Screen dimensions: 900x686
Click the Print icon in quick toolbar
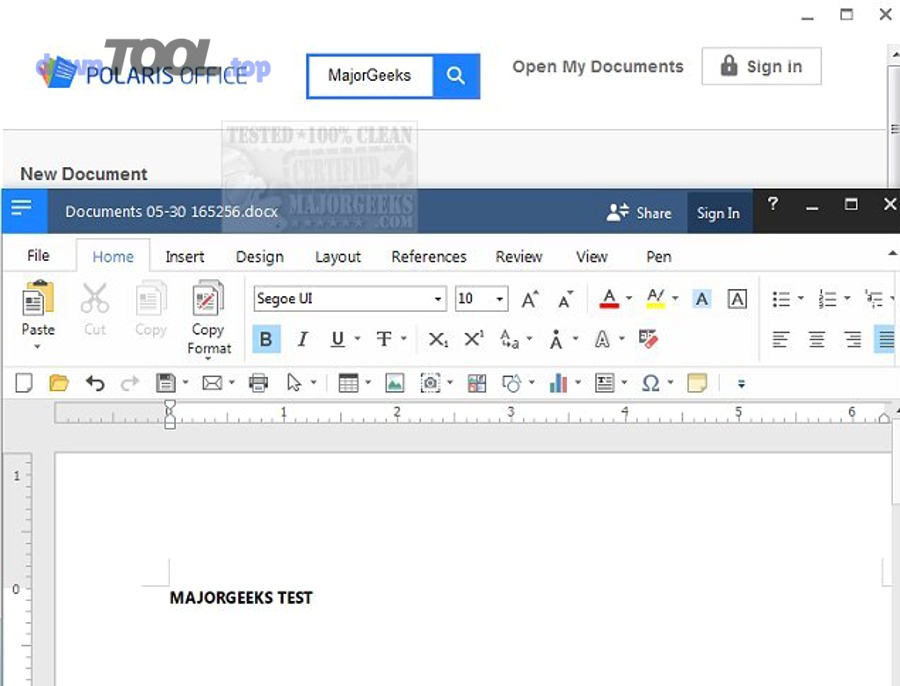[259, 383]
